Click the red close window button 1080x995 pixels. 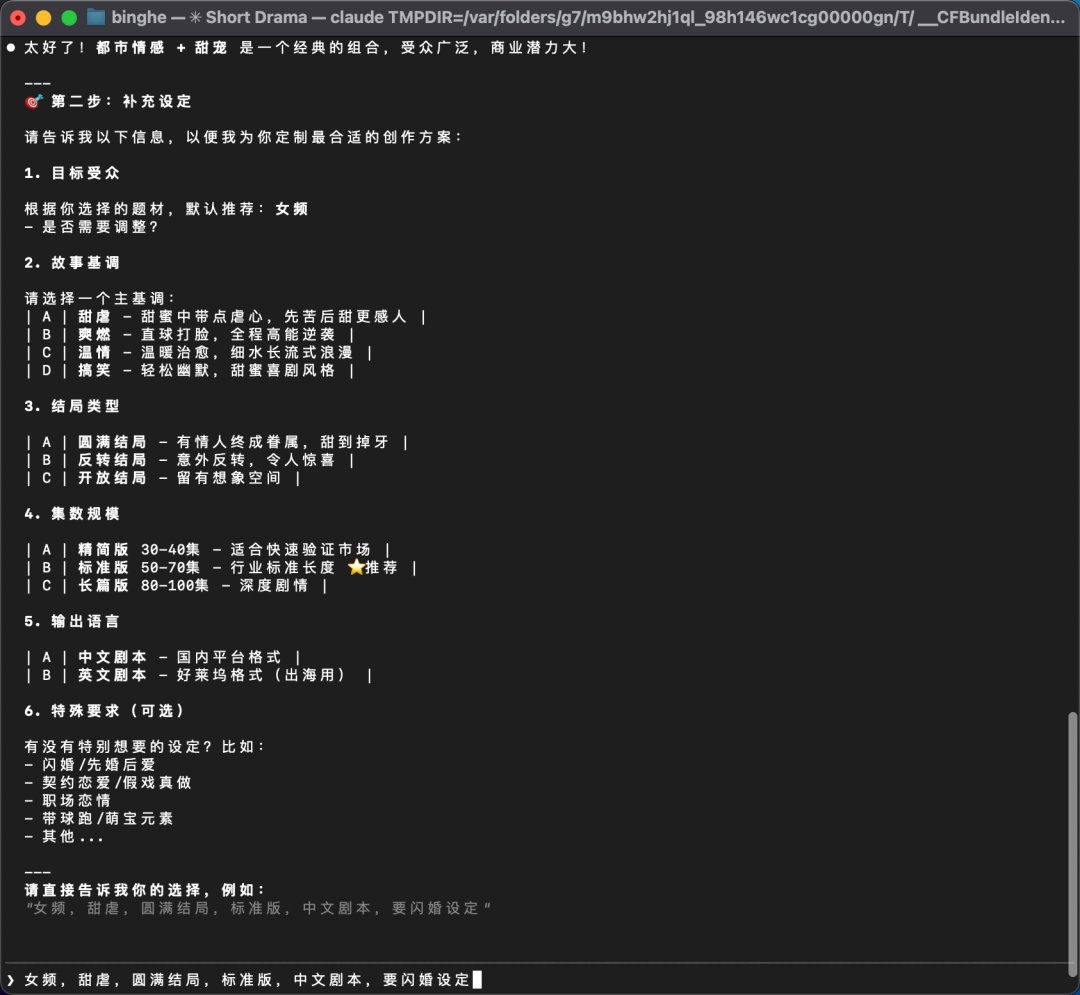click(19, 18)
